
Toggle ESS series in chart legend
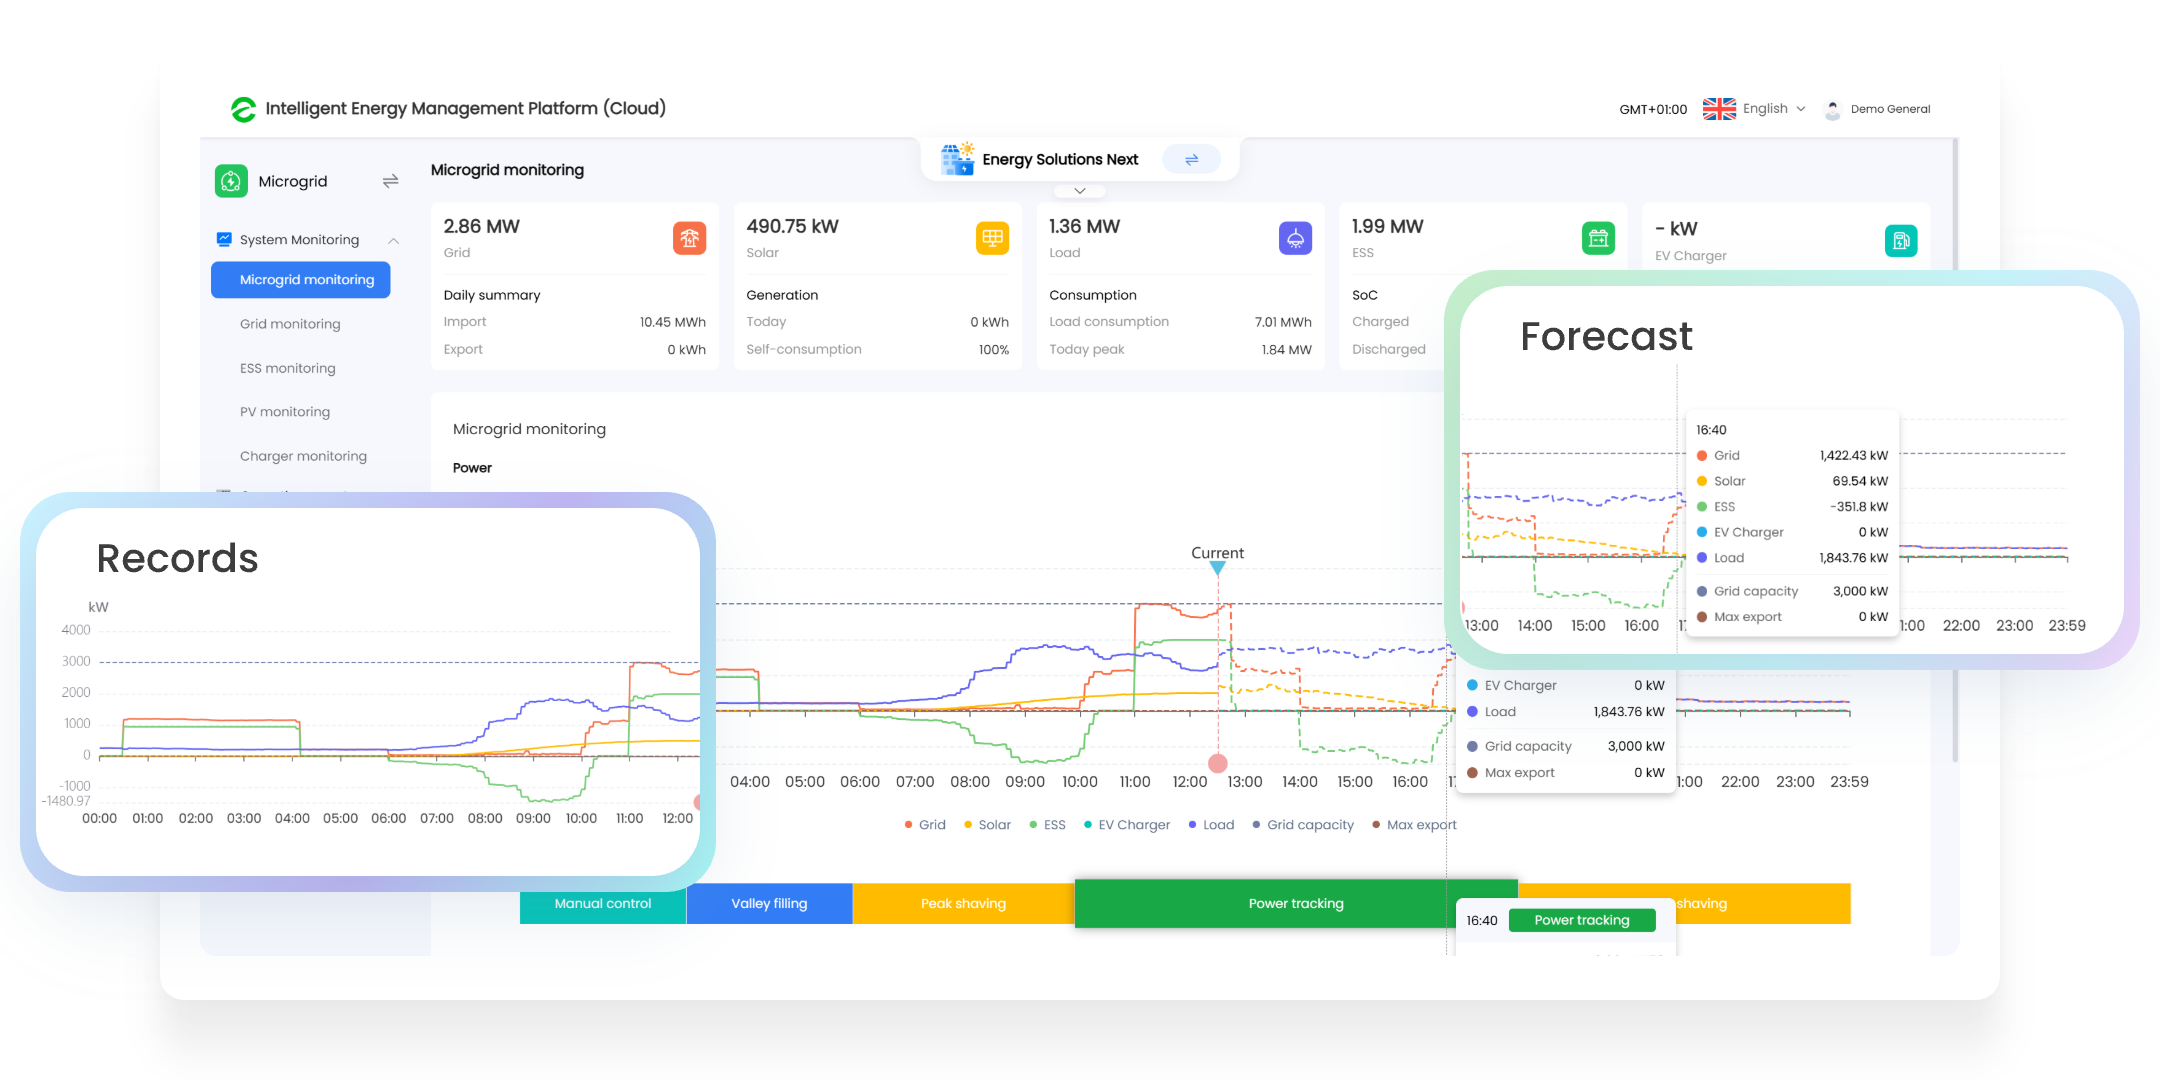point(1047,825)
